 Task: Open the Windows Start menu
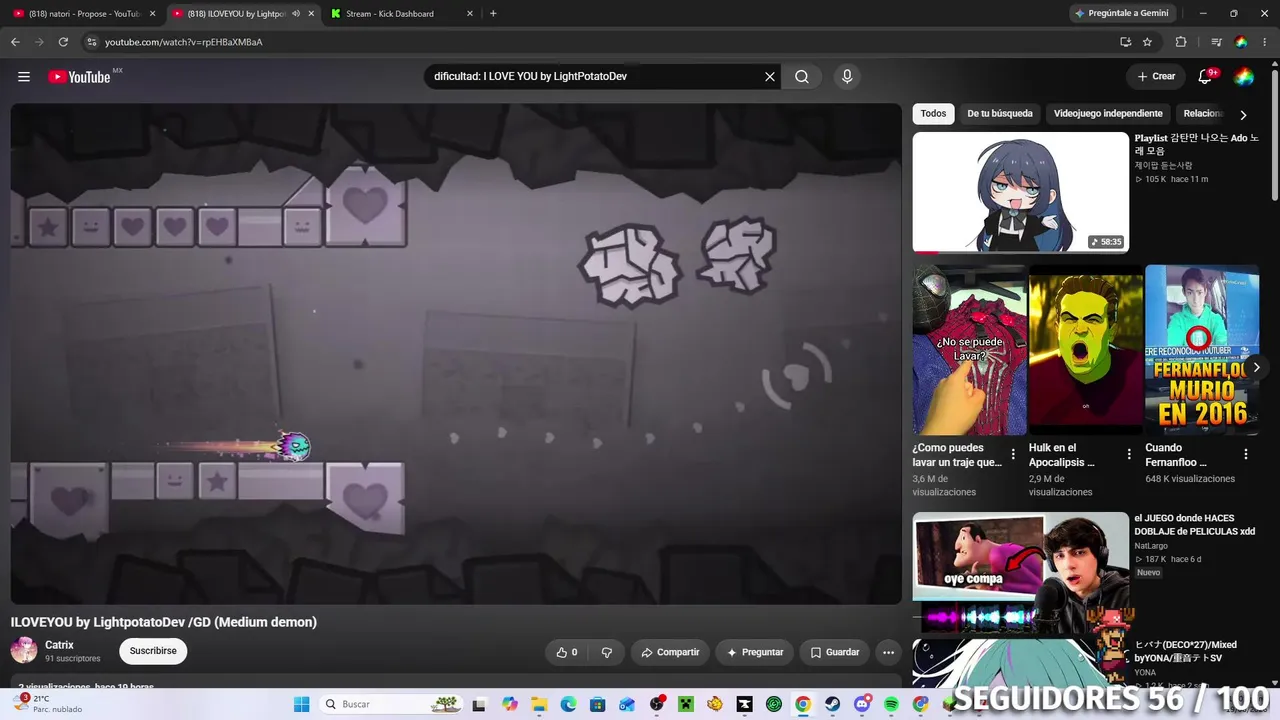(x=301, y=705)
